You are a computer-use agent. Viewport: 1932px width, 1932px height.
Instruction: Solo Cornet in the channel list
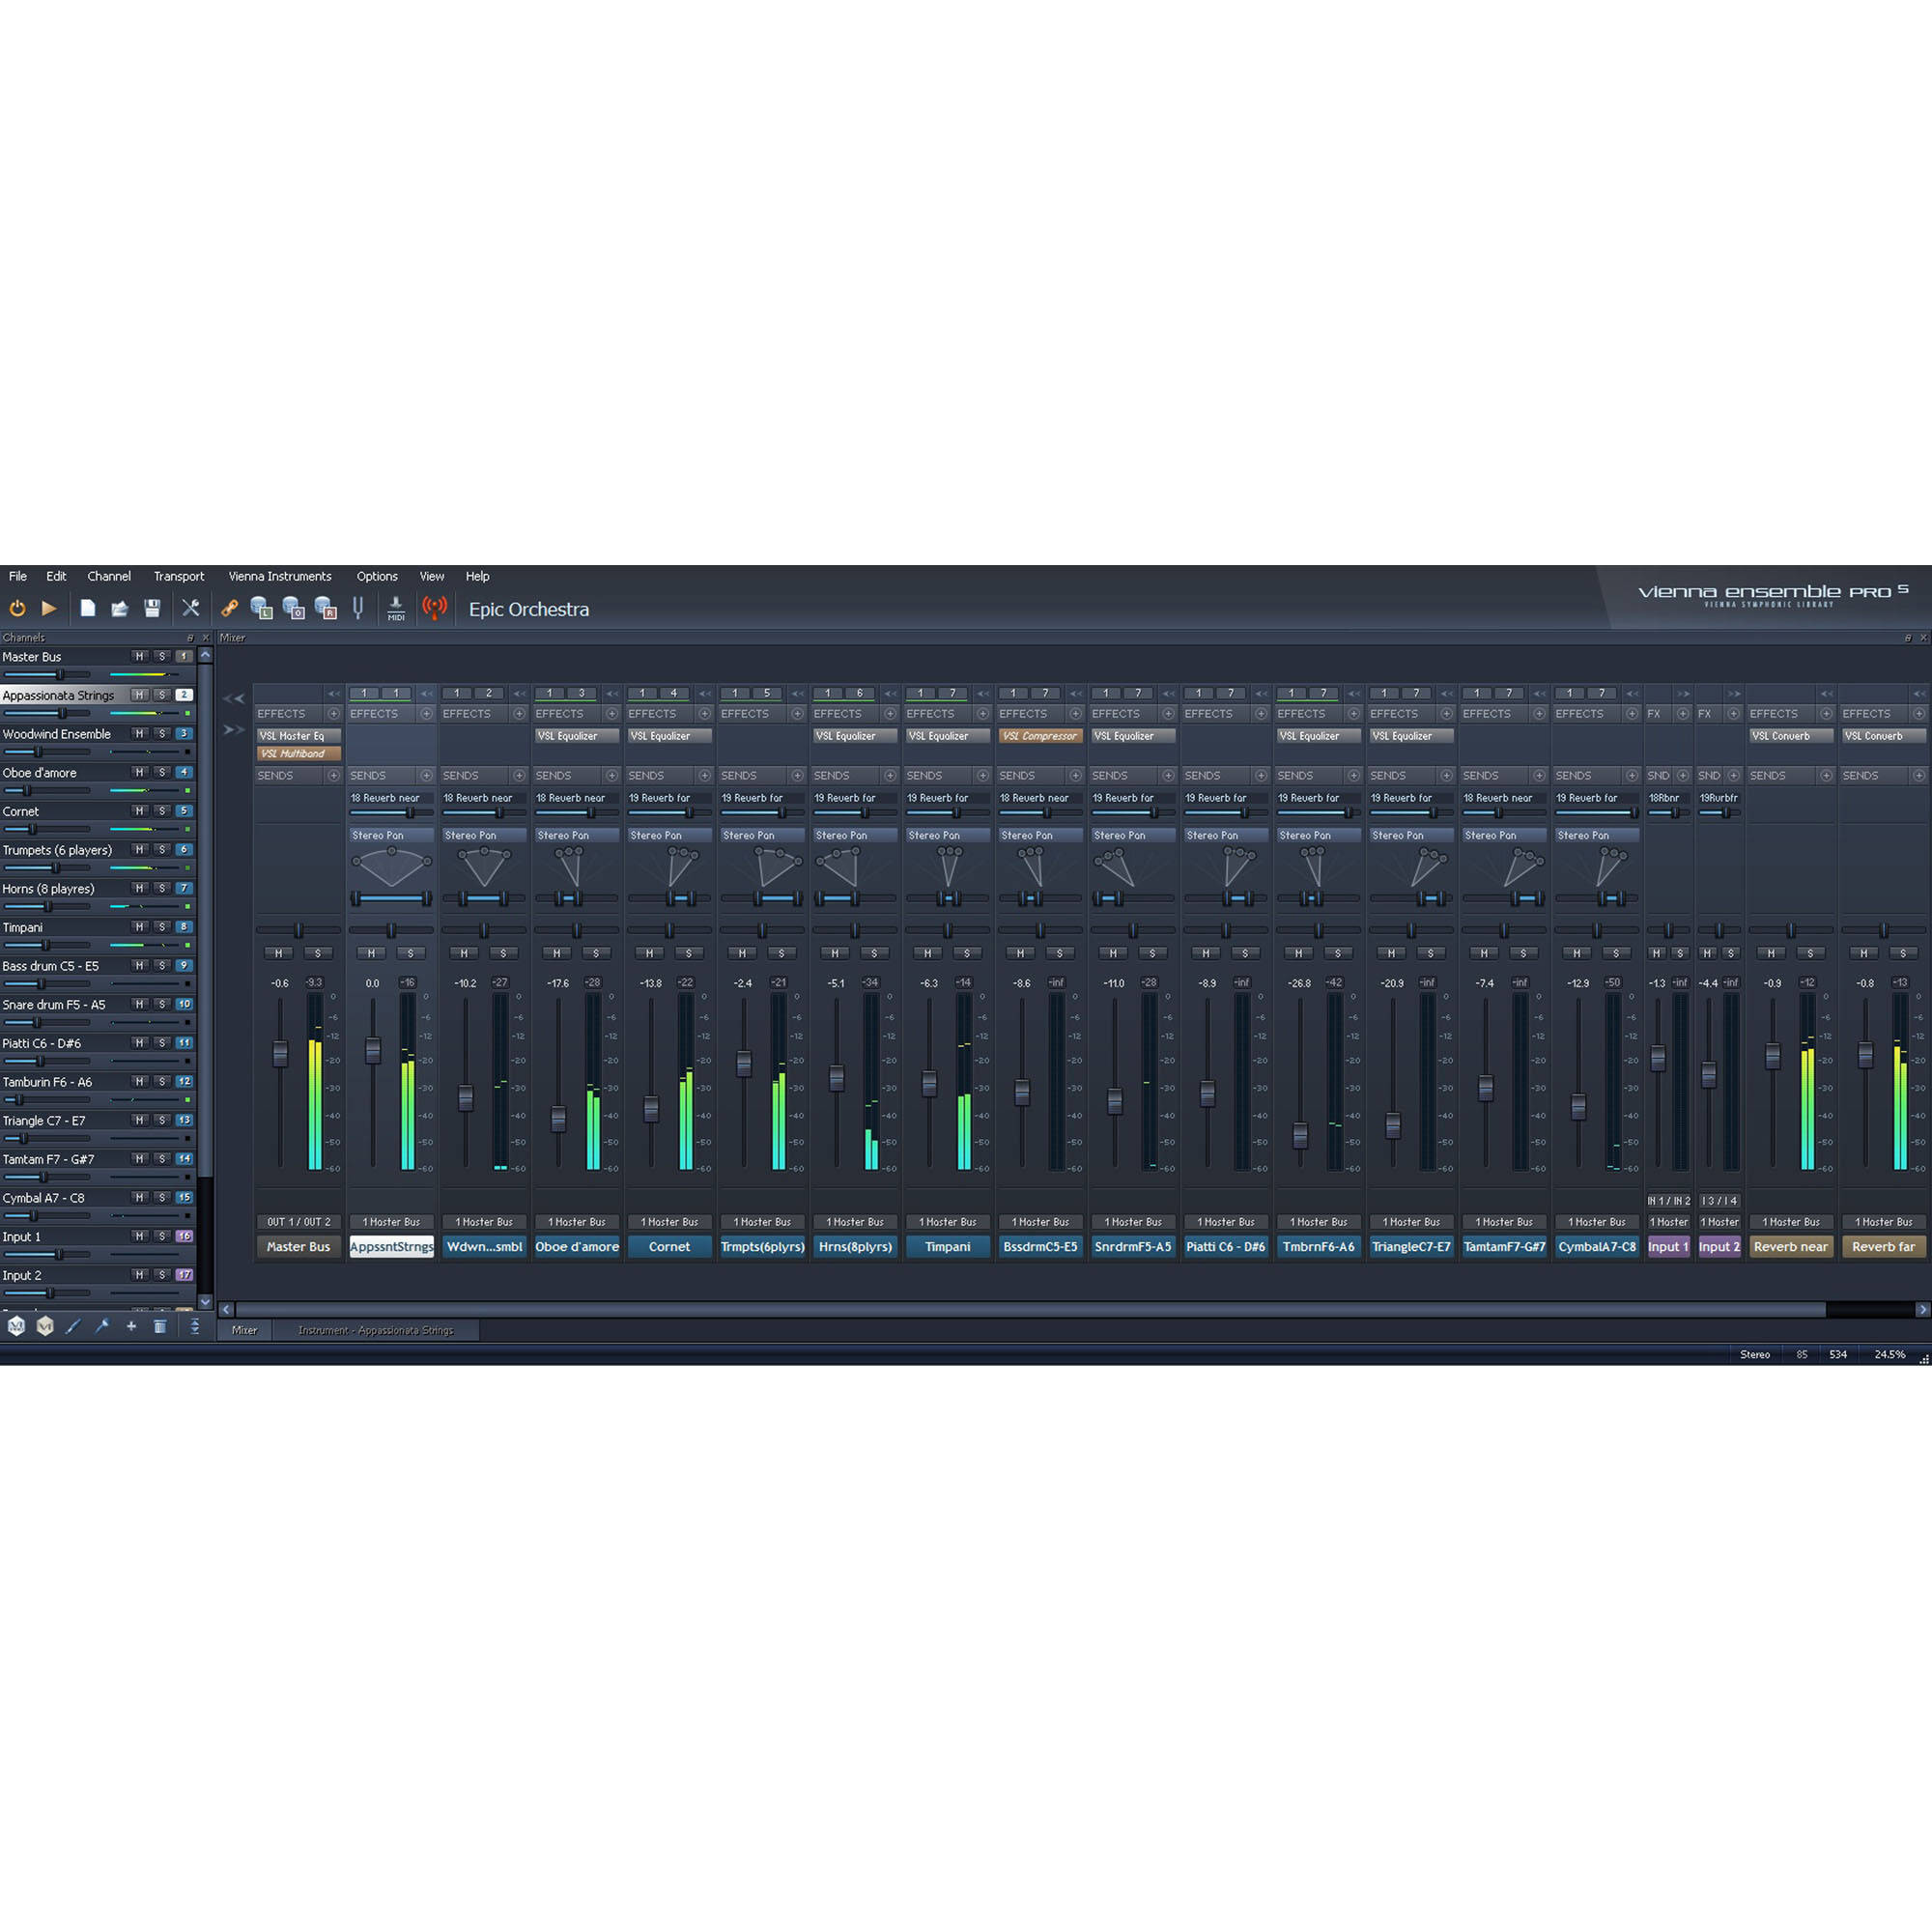(162, 811)
